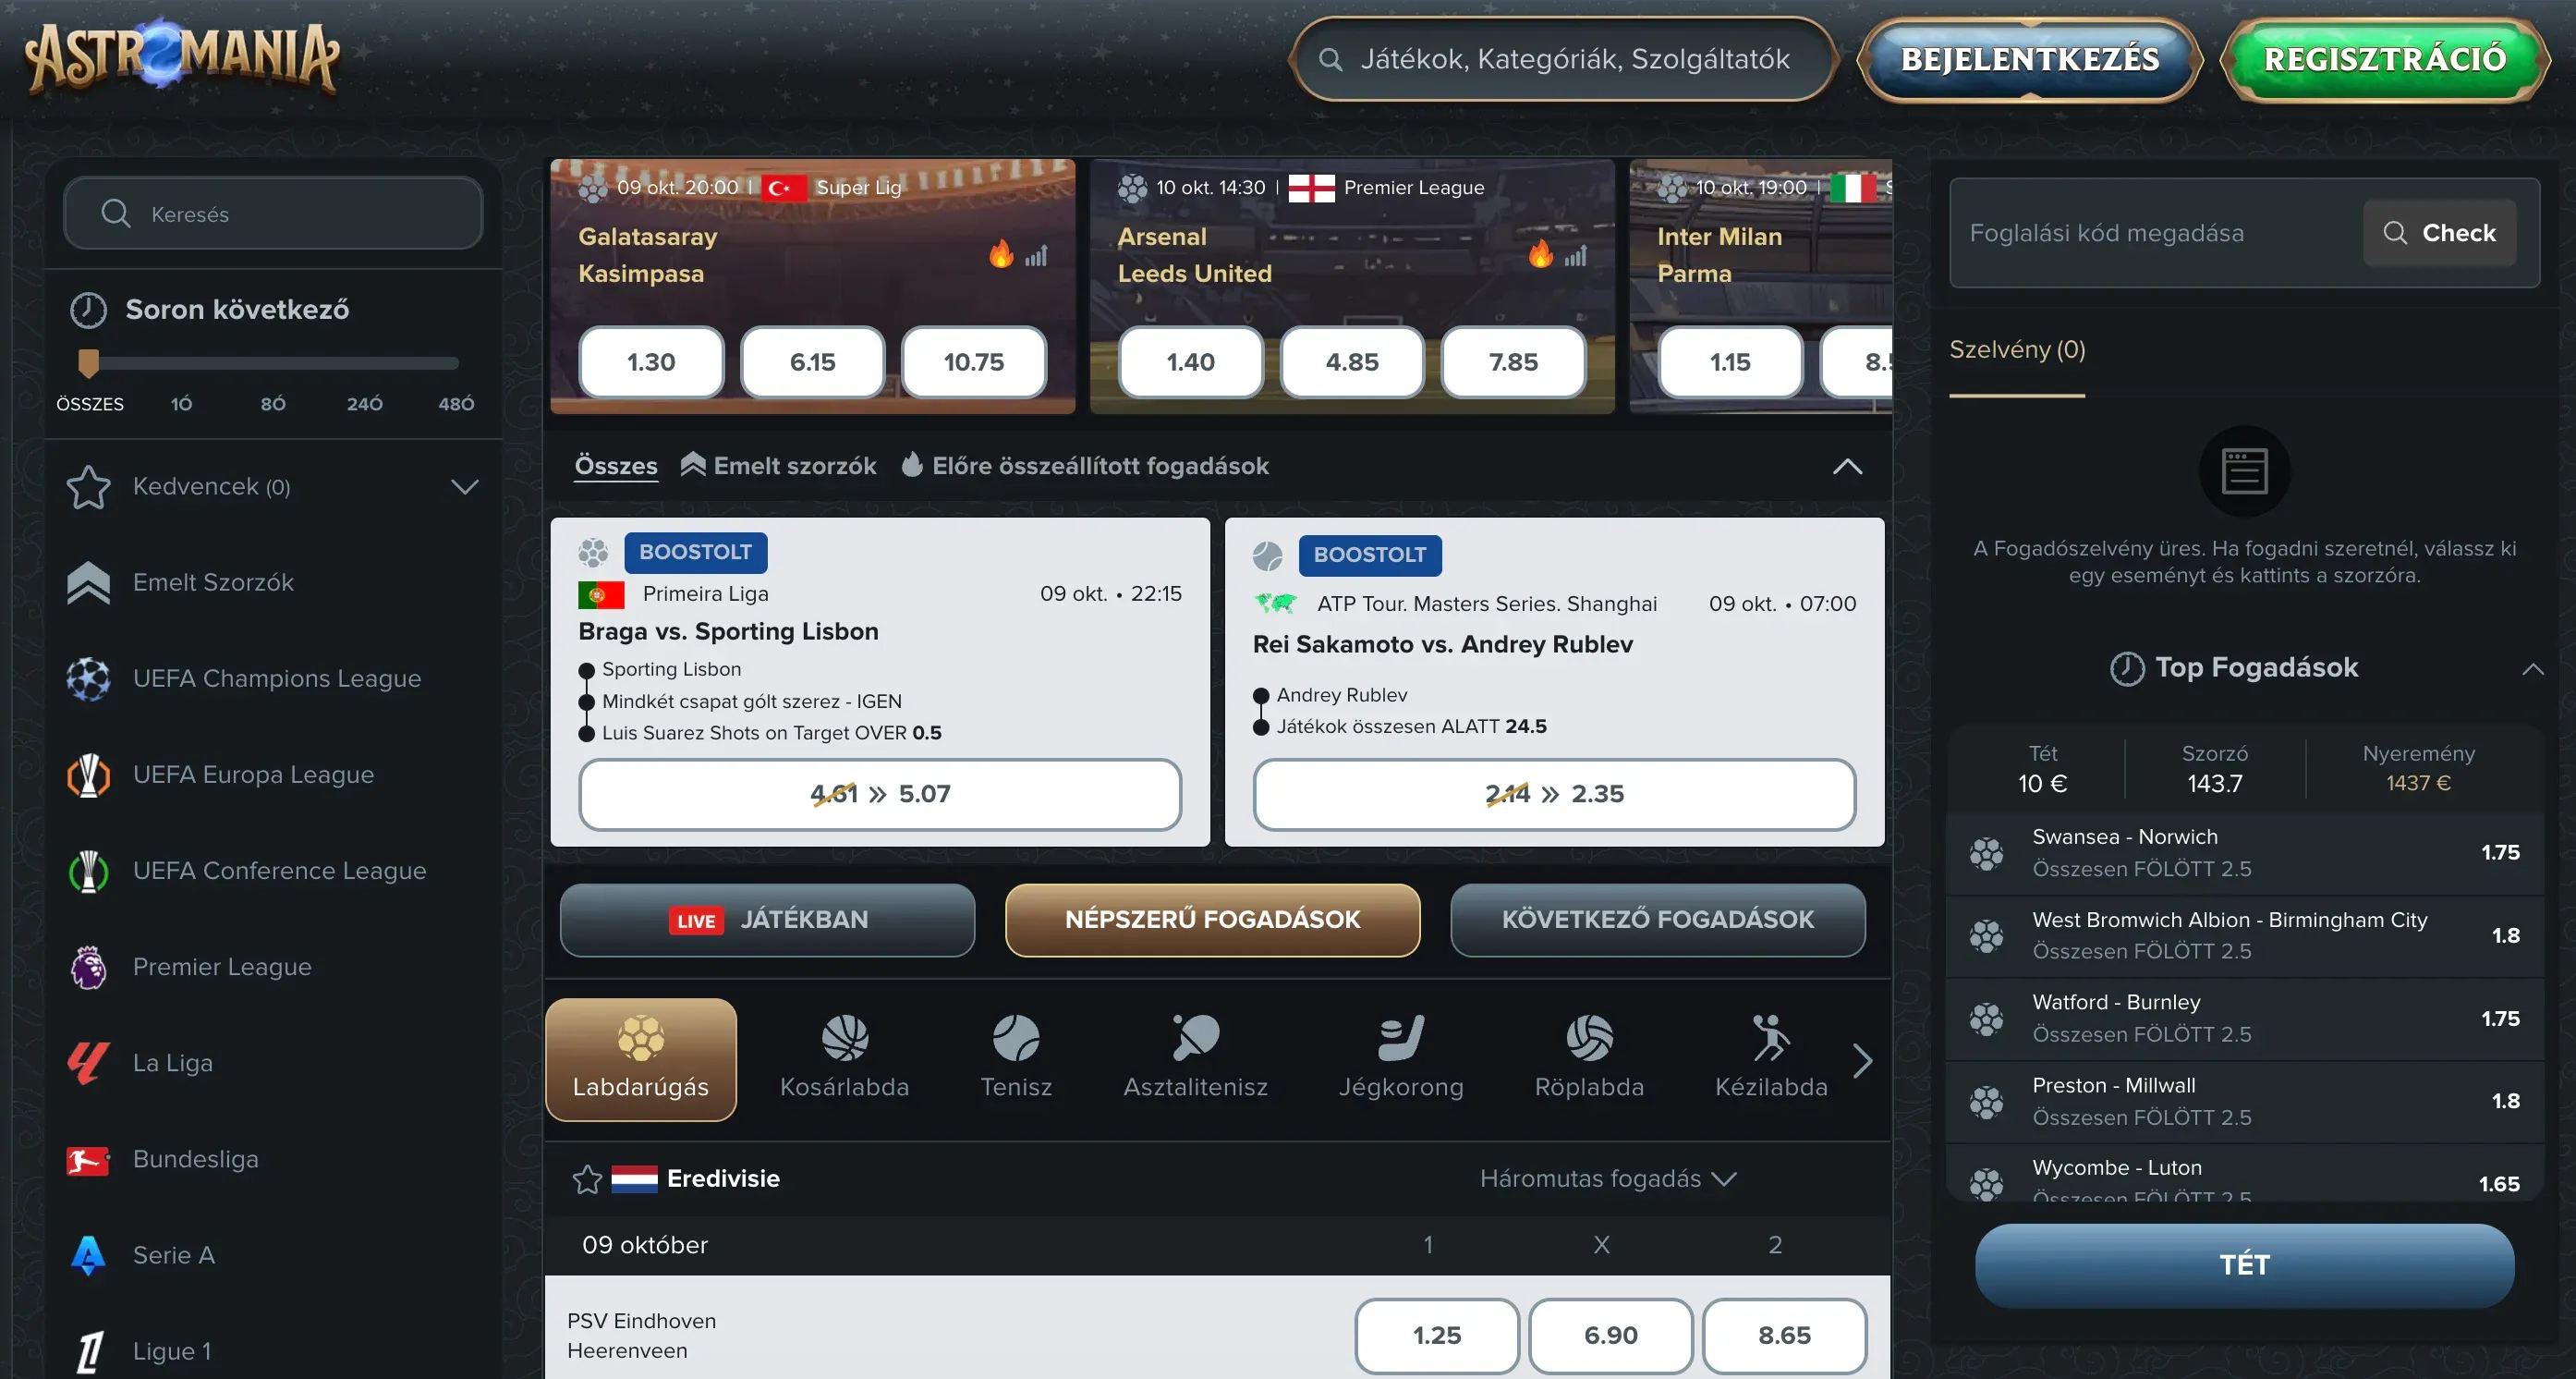
Task: Select odds 4.85 draw Arsenal vs Leeds
Action: [1352, 361]
